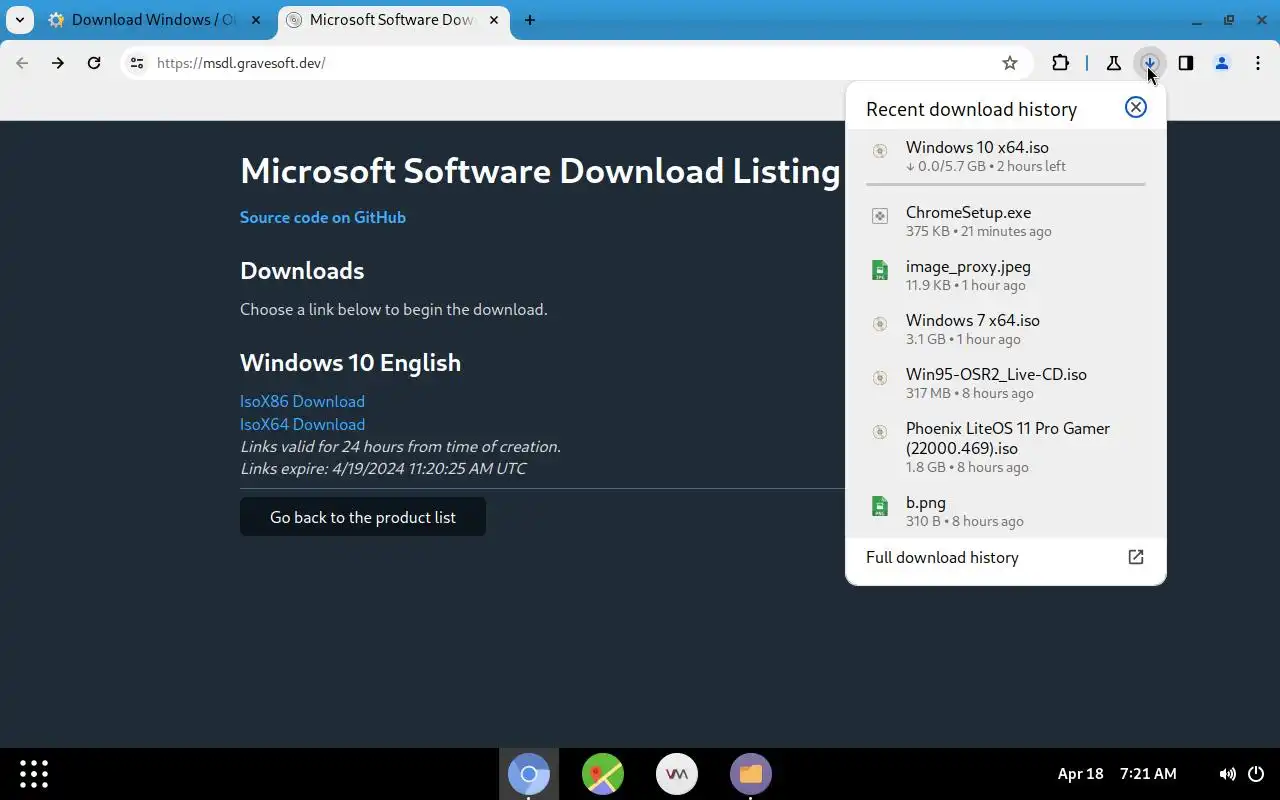The image size is (1280, 800).
Task: Go back to the product list
Action: [363, 517]
